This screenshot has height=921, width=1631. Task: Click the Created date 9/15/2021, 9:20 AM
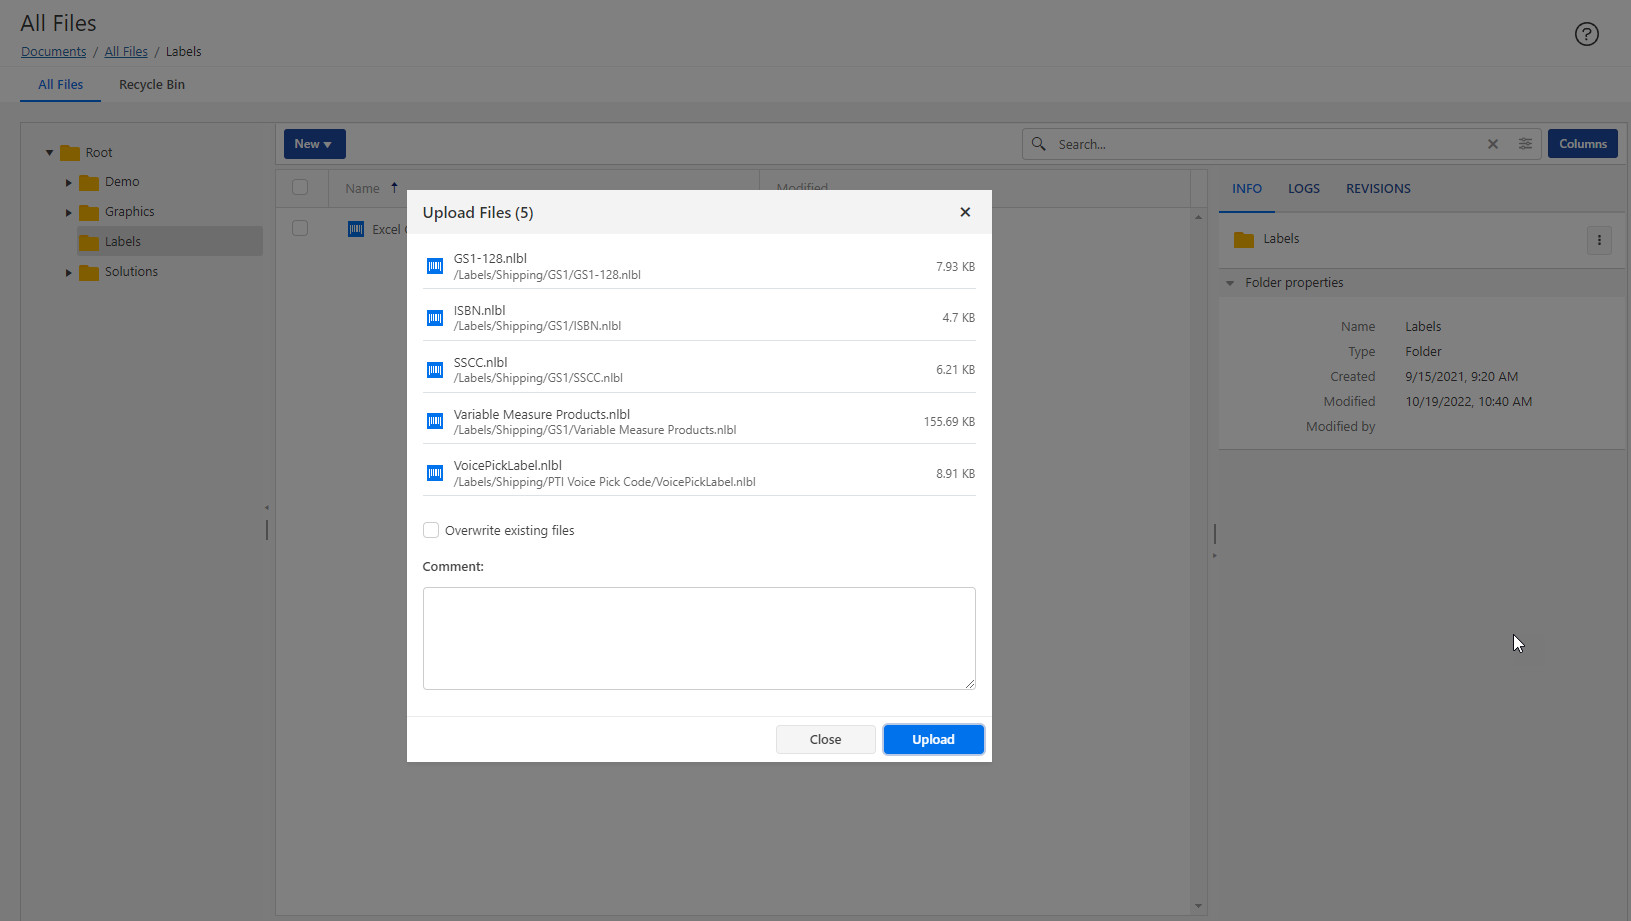[x=1461, y=377]
